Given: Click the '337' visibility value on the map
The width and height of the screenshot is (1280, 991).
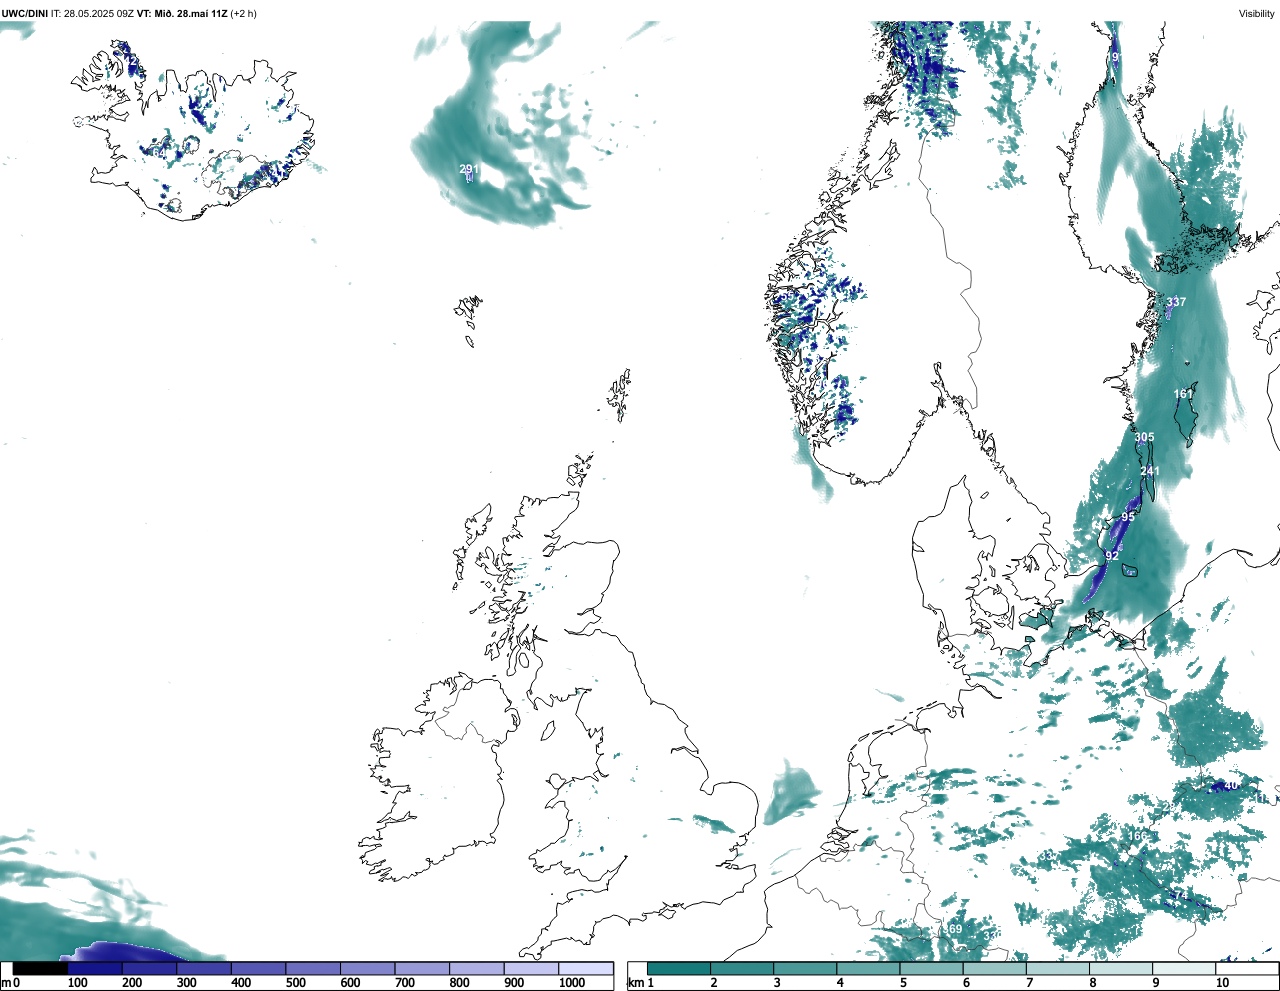Looking at the screenshot, I should pos(1176,302).
